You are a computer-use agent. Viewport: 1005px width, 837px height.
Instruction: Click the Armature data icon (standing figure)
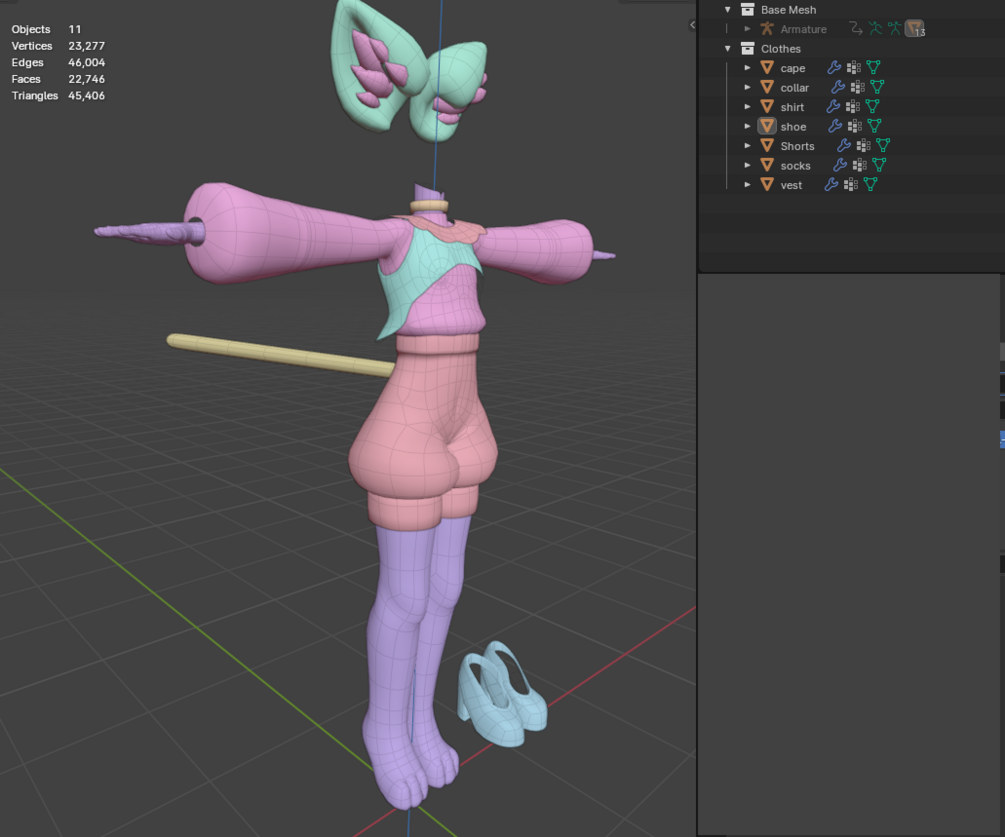tap(895, 28)
